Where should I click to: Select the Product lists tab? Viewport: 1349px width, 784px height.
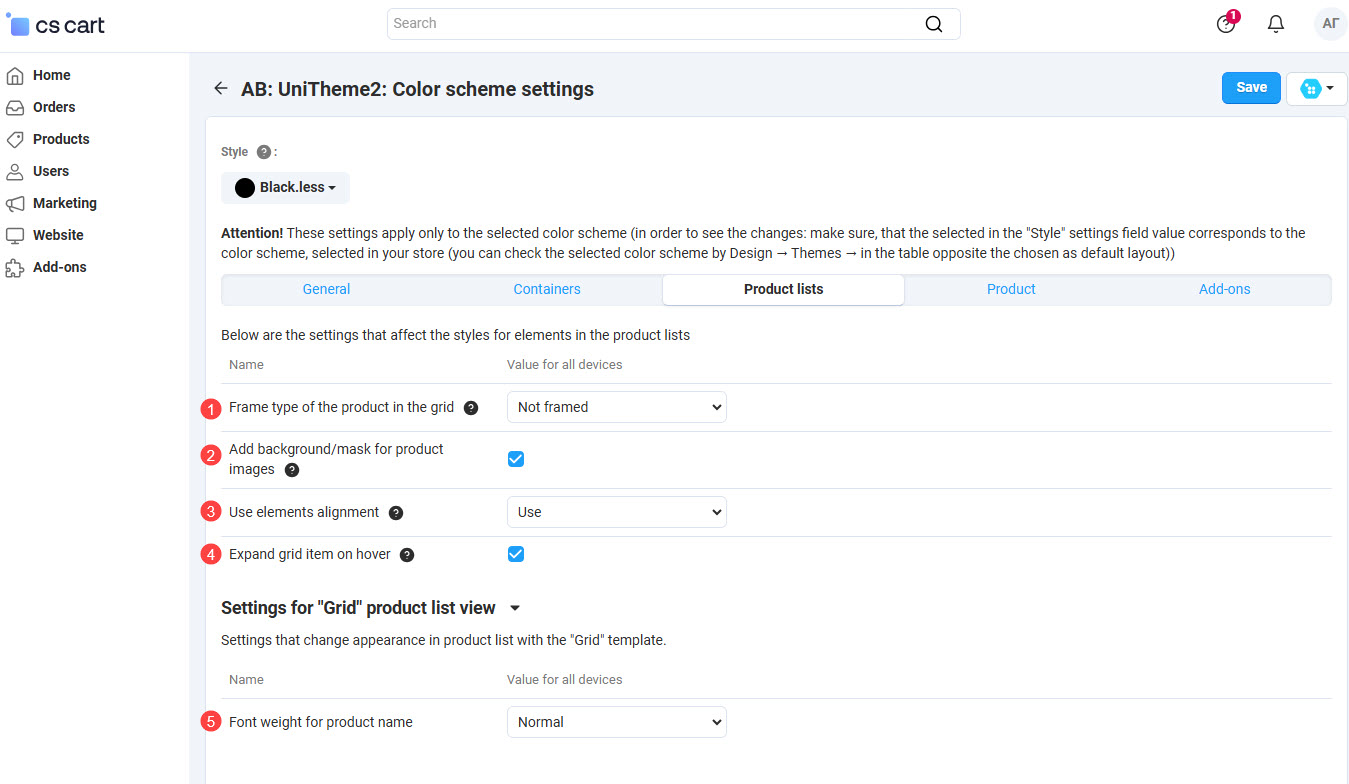tap(784, 290)
